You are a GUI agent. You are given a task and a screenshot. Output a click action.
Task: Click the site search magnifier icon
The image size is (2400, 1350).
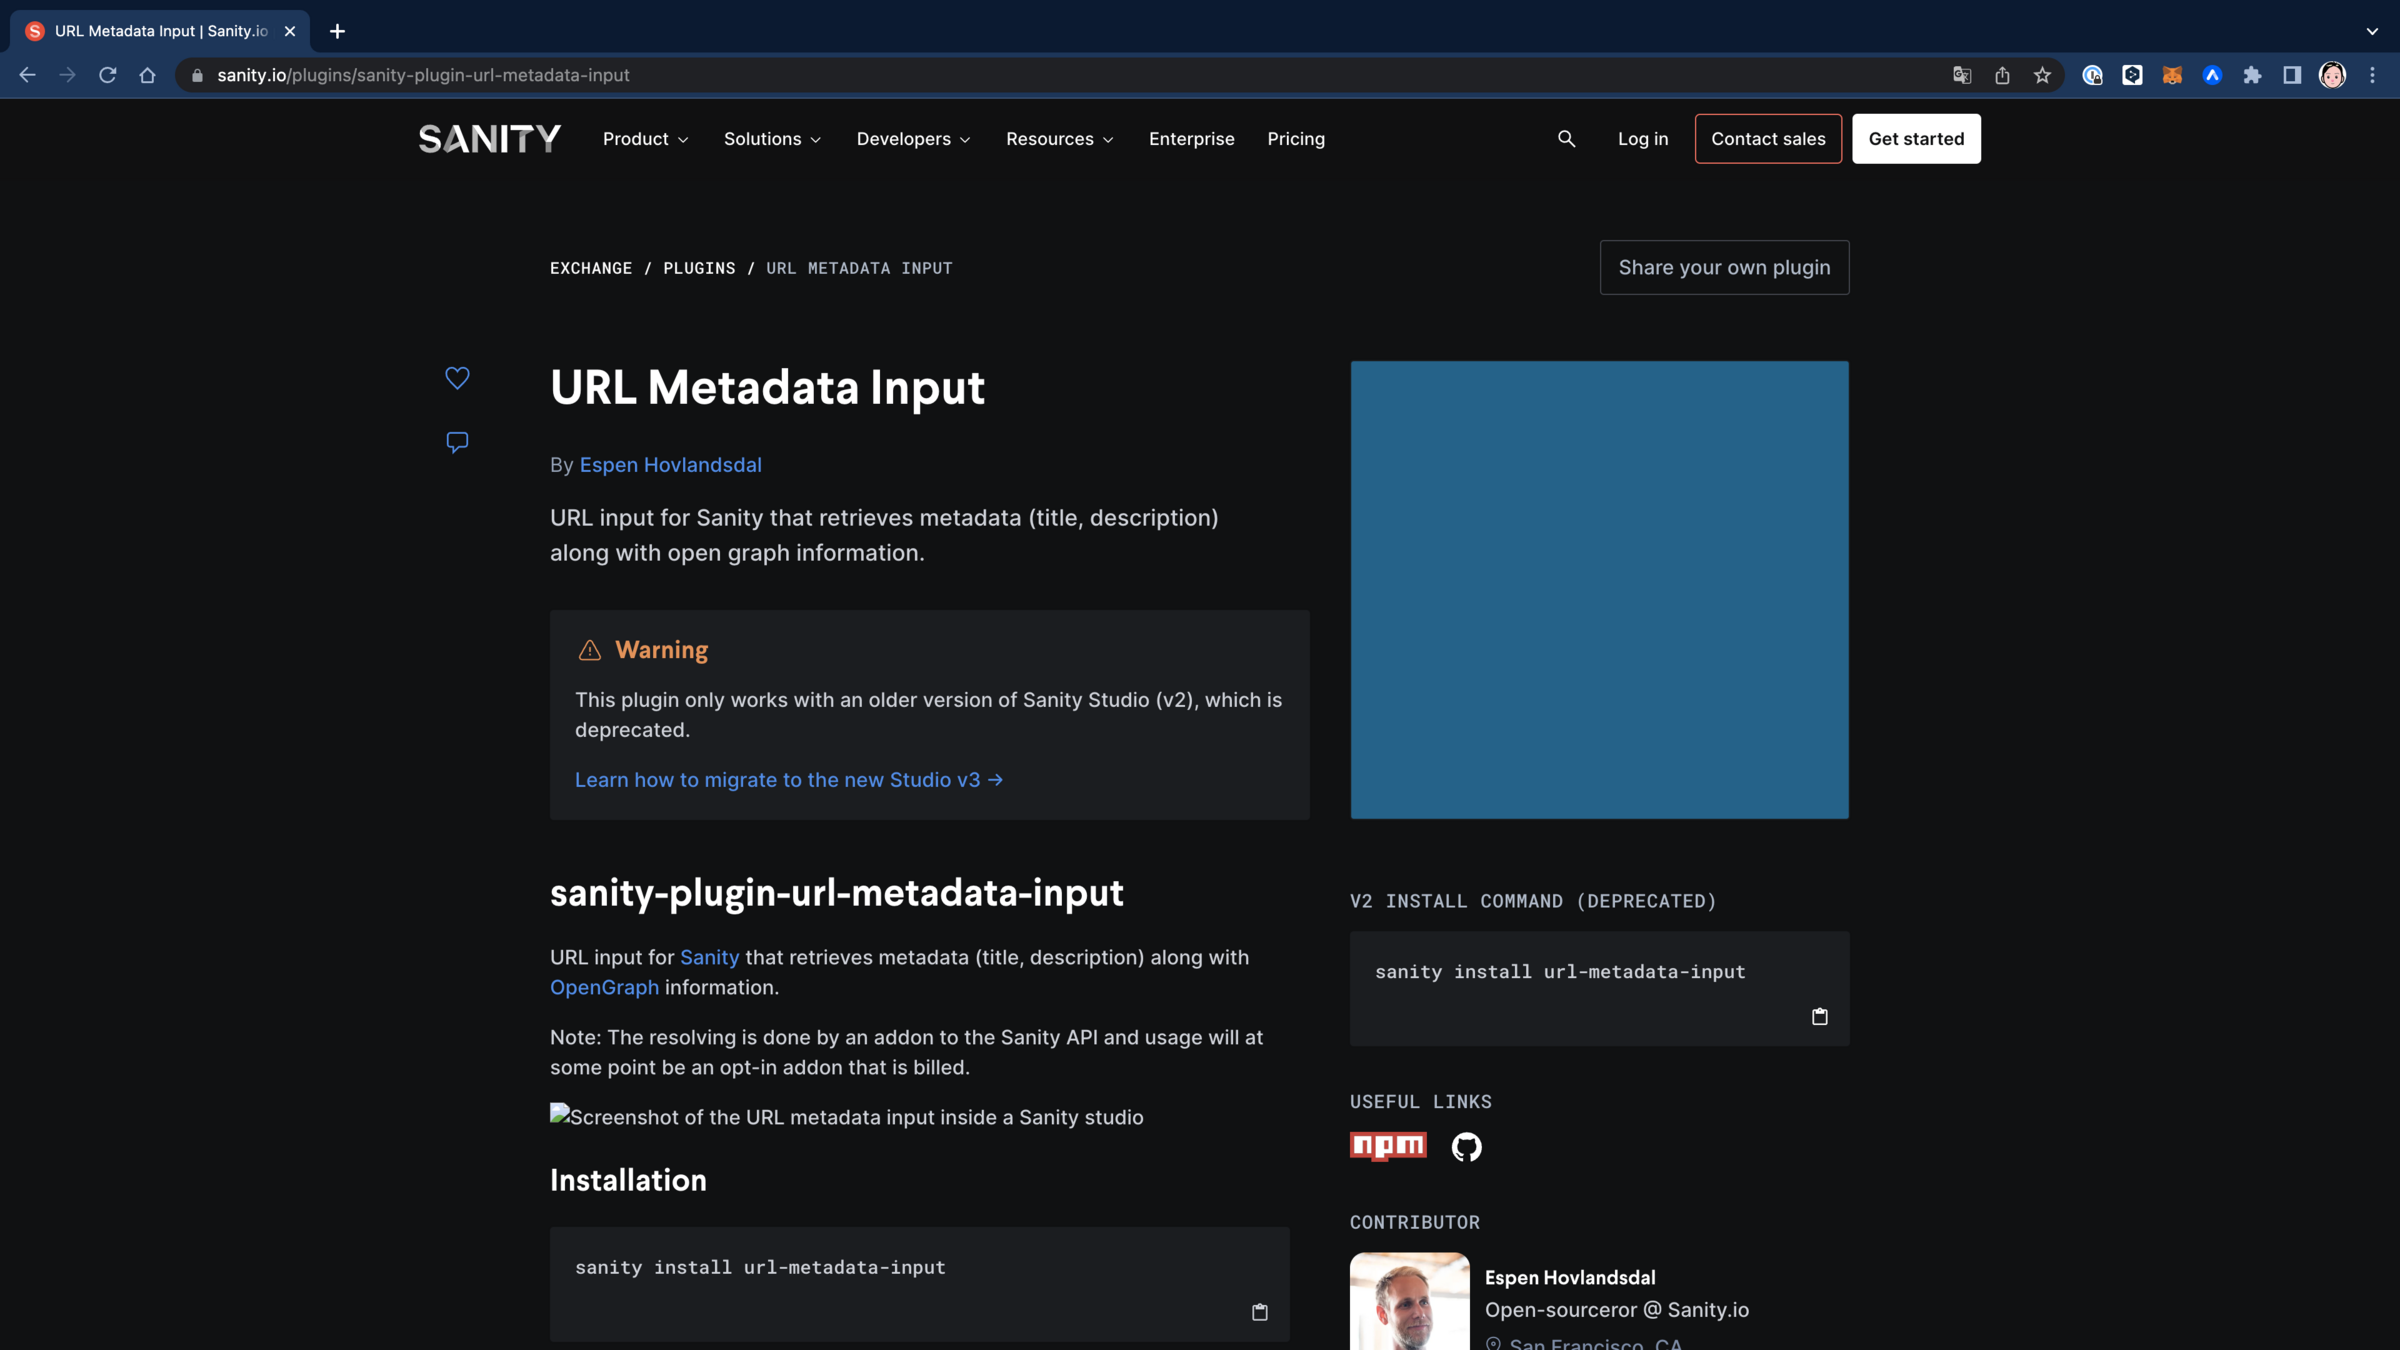[x=1566, y=139]
